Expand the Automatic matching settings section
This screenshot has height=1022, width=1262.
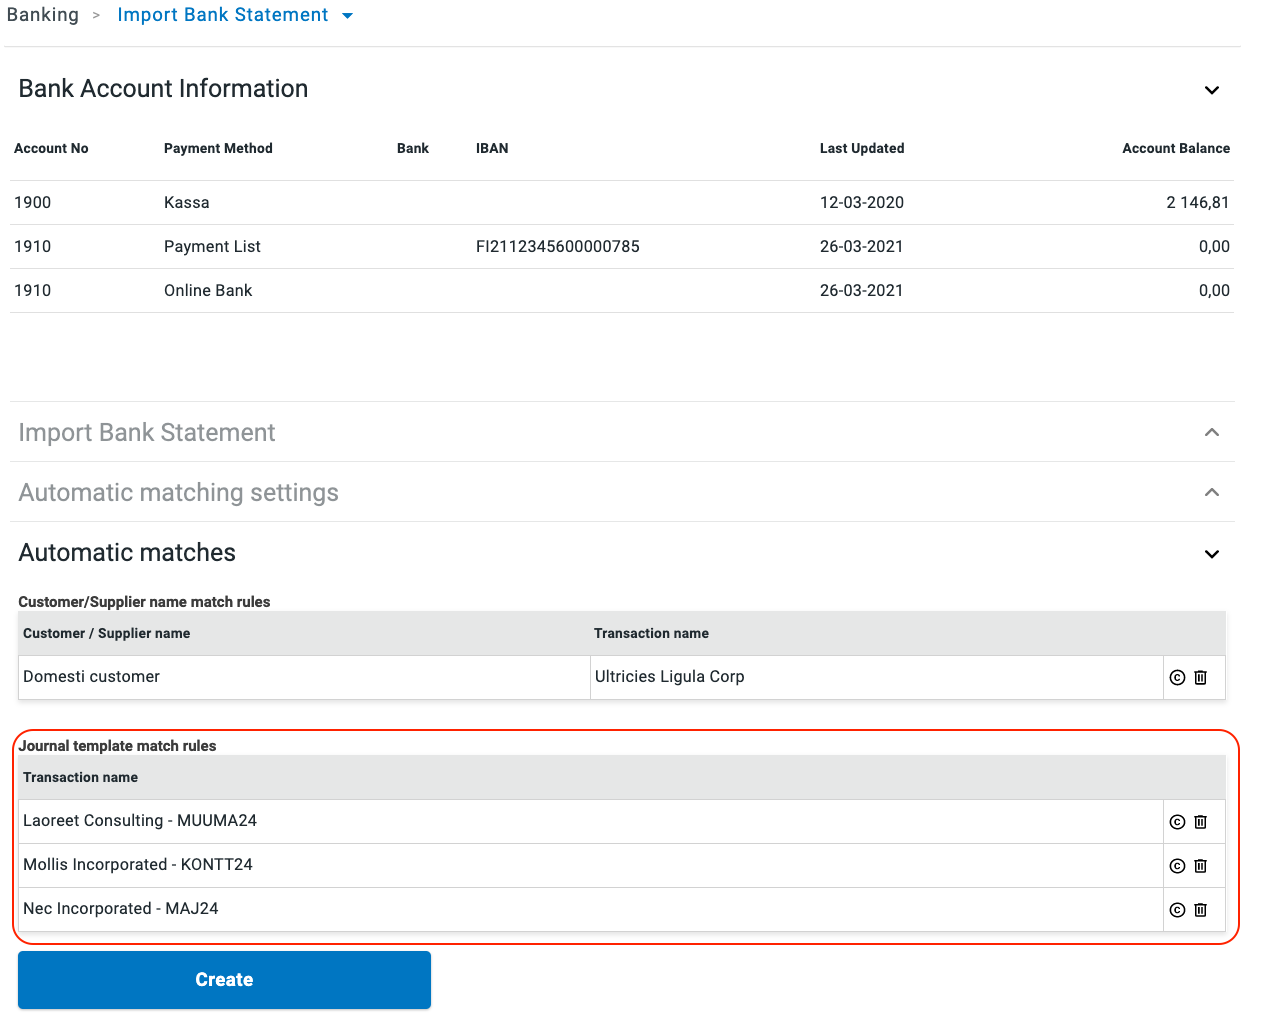(1211, 493)
